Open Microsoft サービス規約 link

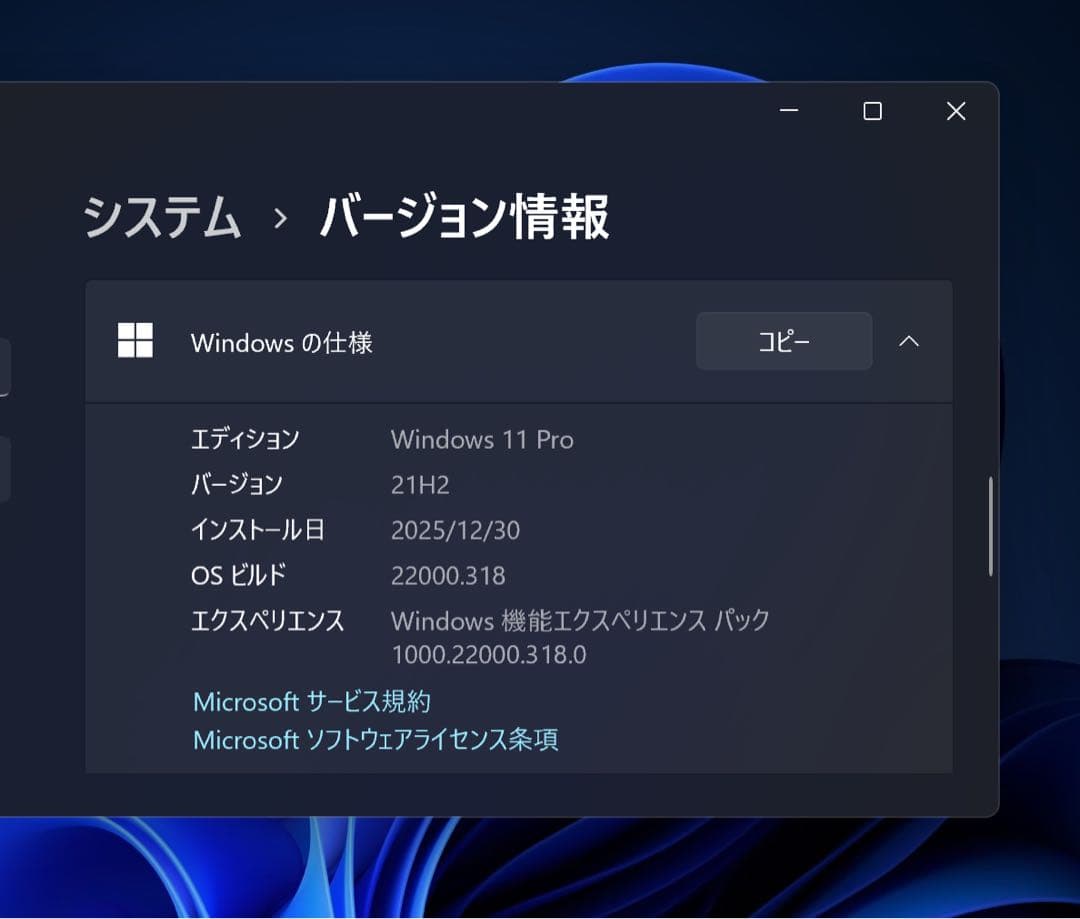point(311,702)
